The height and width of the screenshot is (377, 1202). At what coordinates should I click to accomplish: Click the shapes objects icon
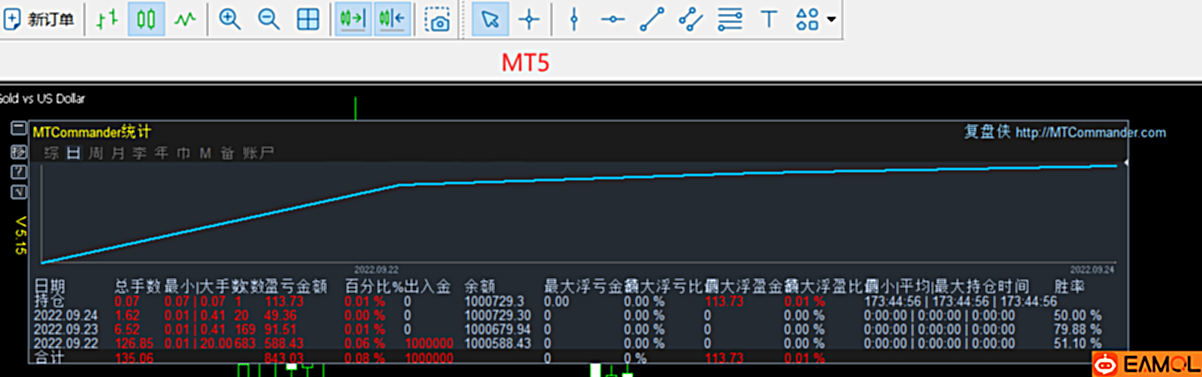coord(807,19)
